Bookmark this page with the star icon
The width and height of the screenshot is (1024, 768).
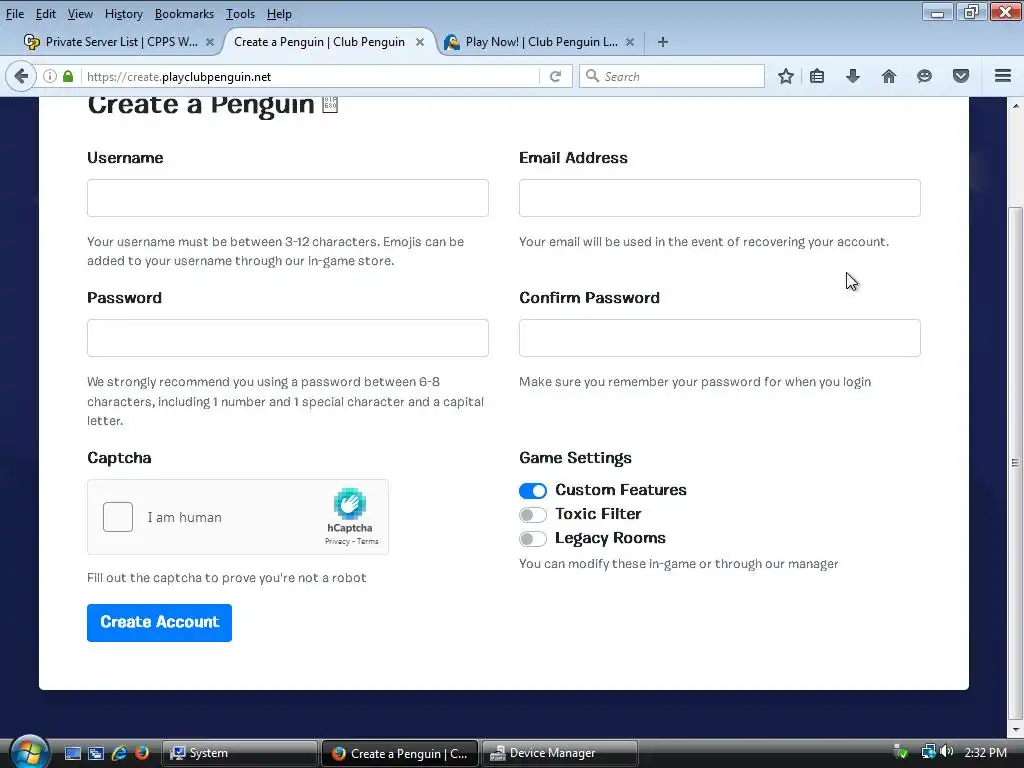(x=786, y=76)
